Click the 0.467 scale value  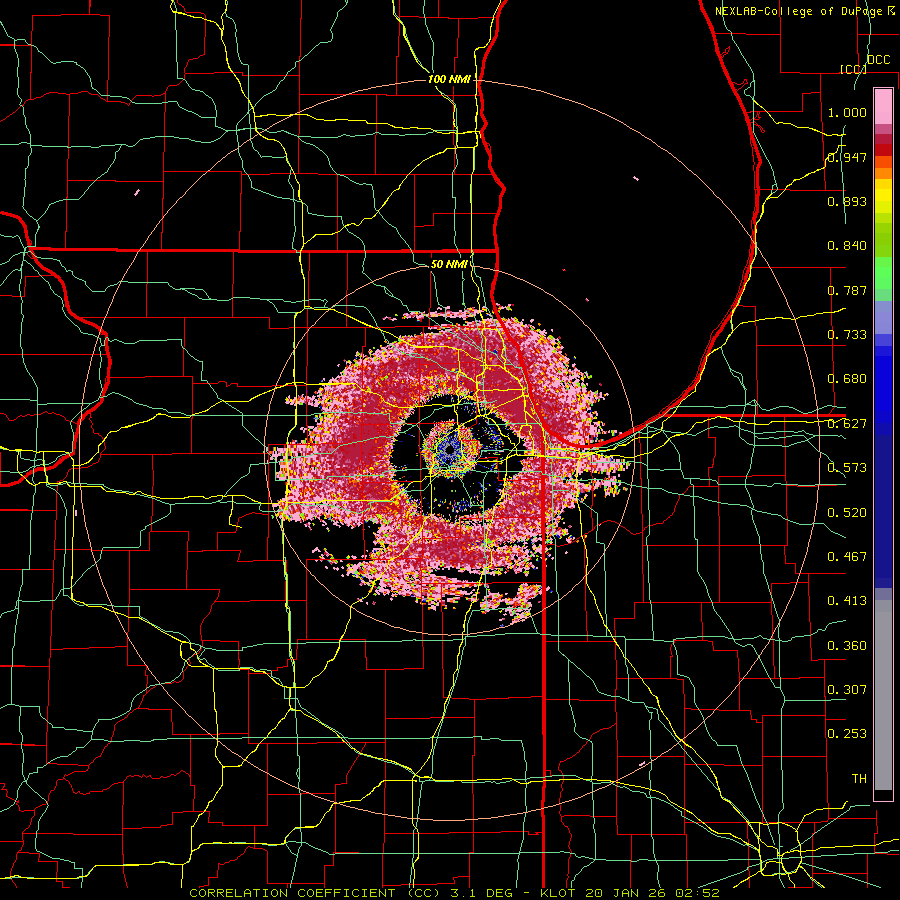pos(847,556)
